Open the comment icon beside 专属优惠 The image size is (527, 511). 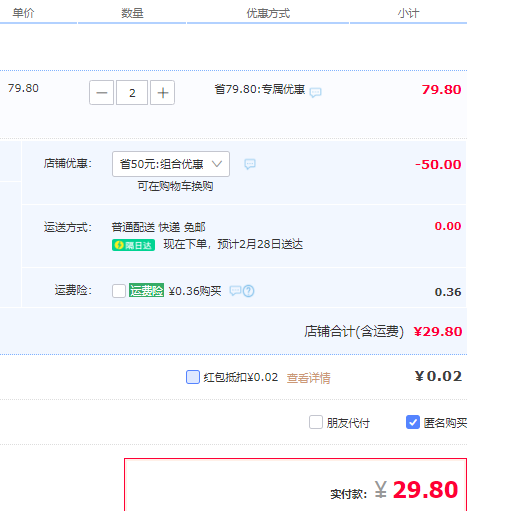[x=315, y=92]
